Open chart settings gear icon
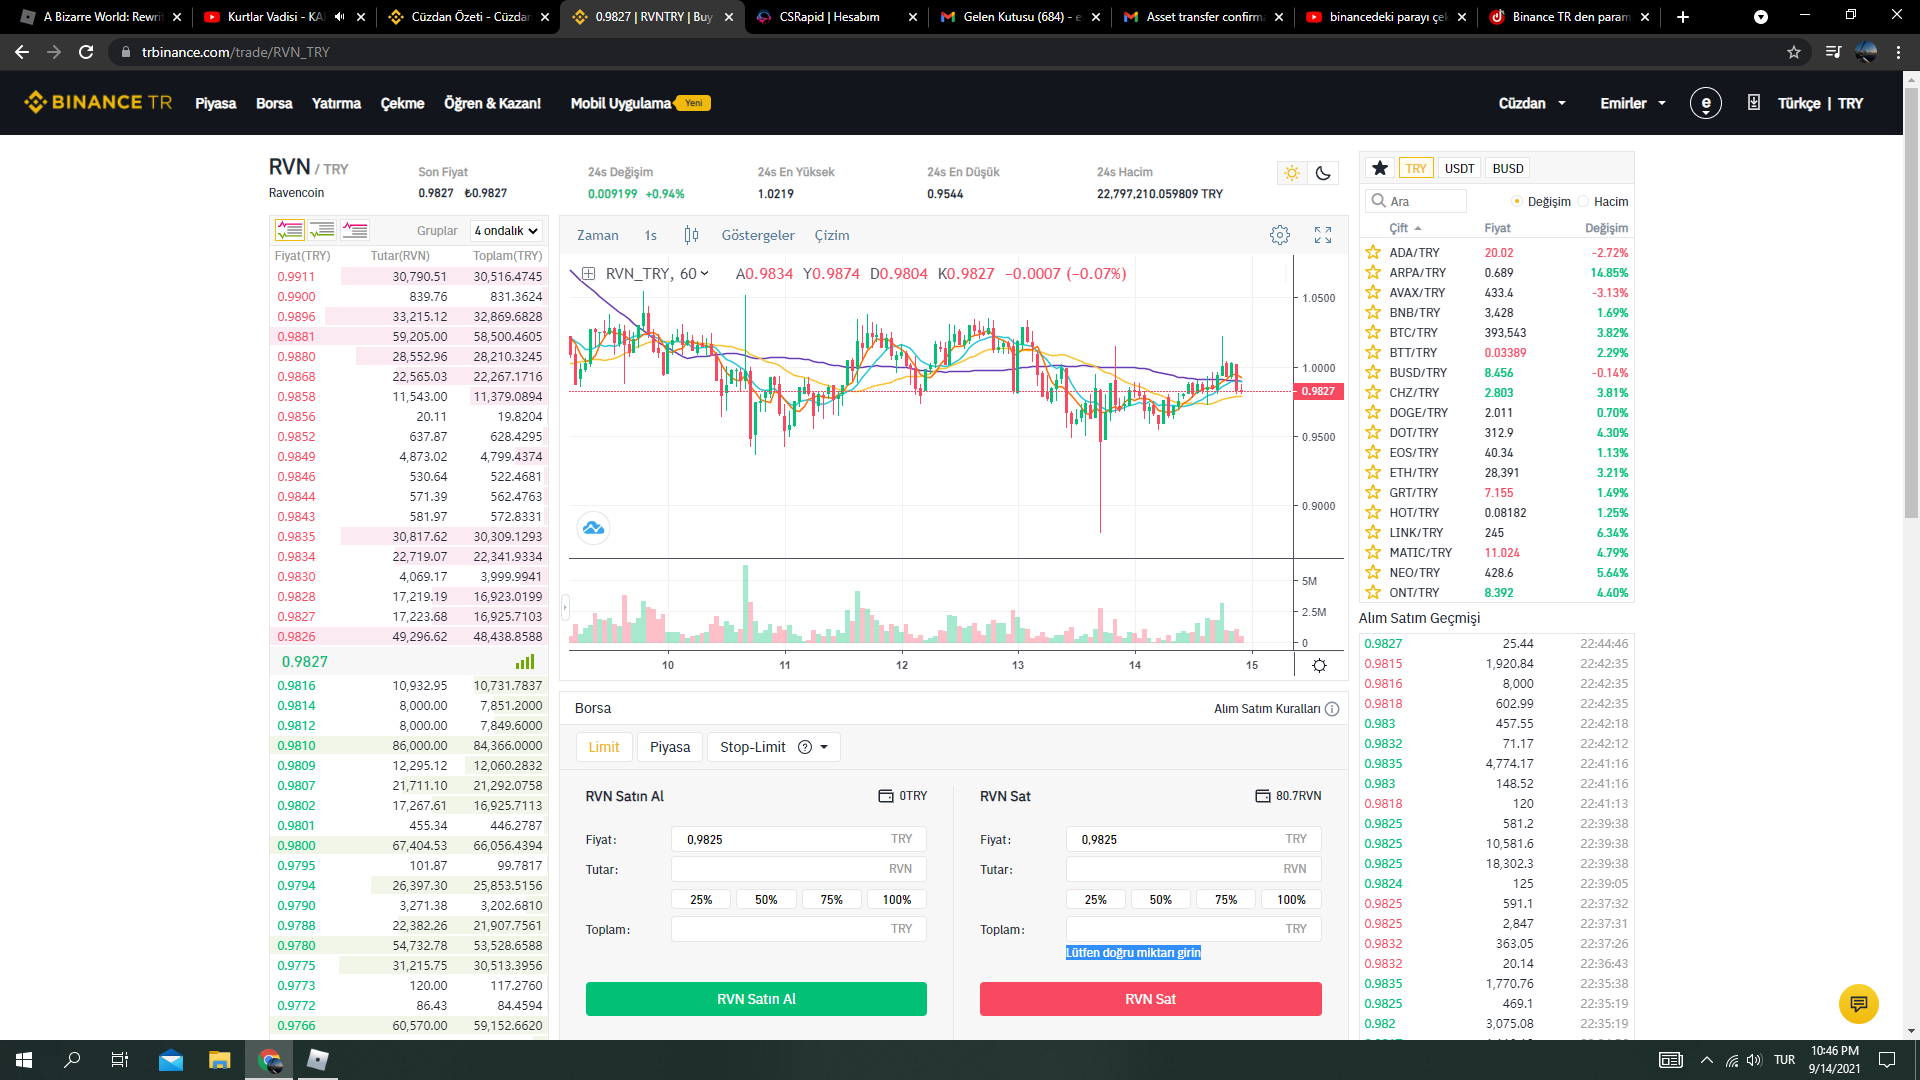The width and height of the screenshot is (1920, 1080). click(x=1279, y=235)
